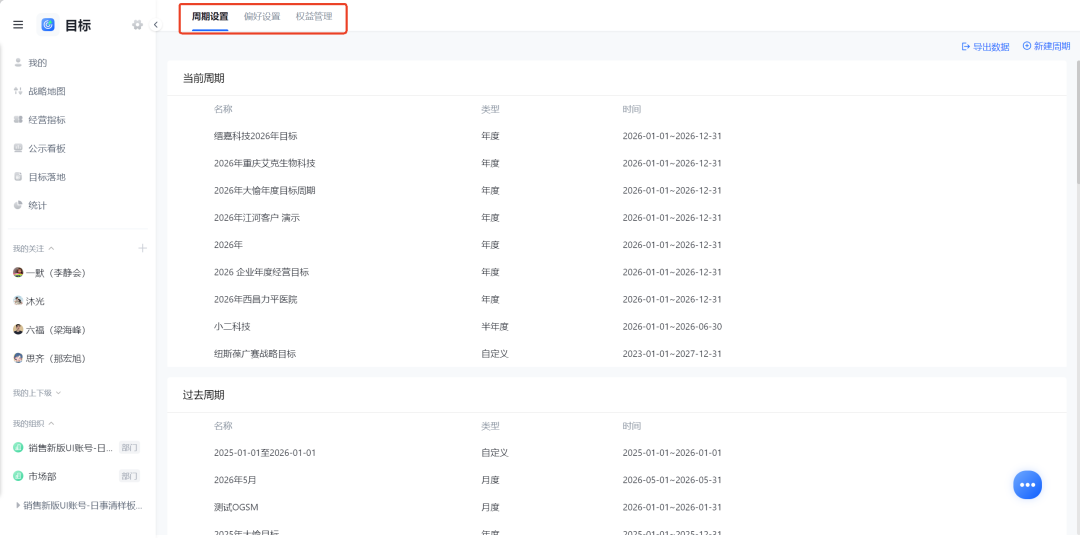Select the 2026年重庆艾克生物科技 row
1080x538 pixels.
click(616, 163)
